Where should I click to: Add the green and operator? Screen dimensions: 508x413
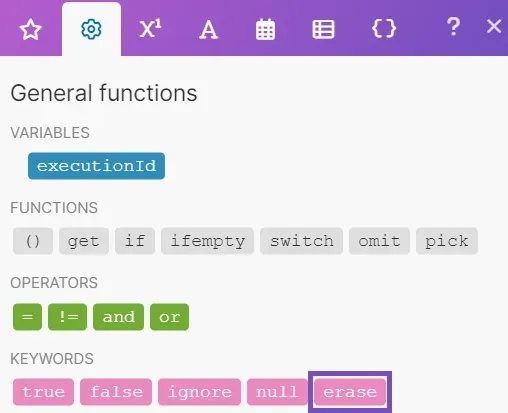pyautogui.click(x=119, y=317)
